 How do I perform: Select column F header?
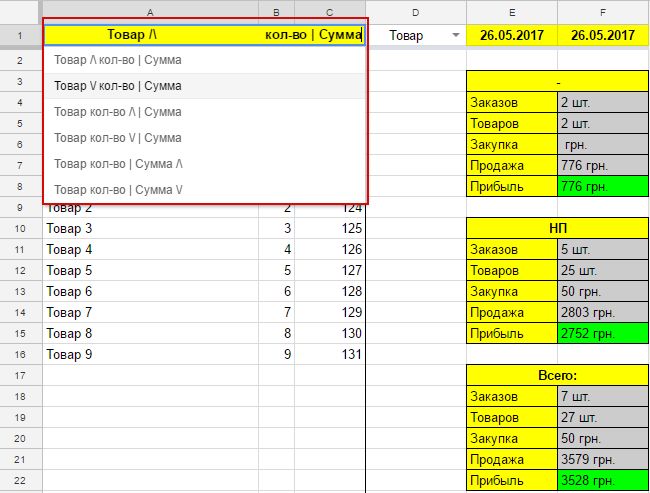tap(603, 12)
